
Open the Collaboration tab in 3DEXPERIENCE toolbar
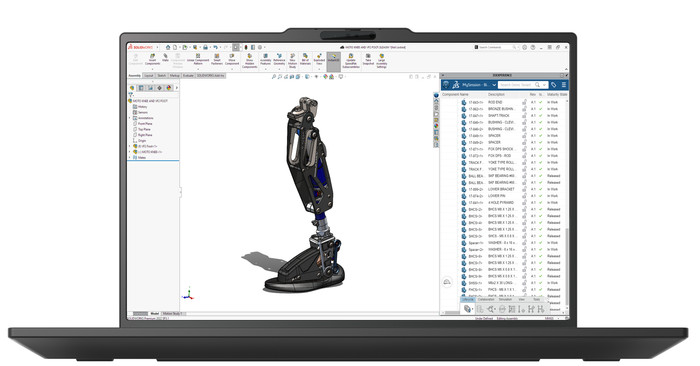coord(486,299)
